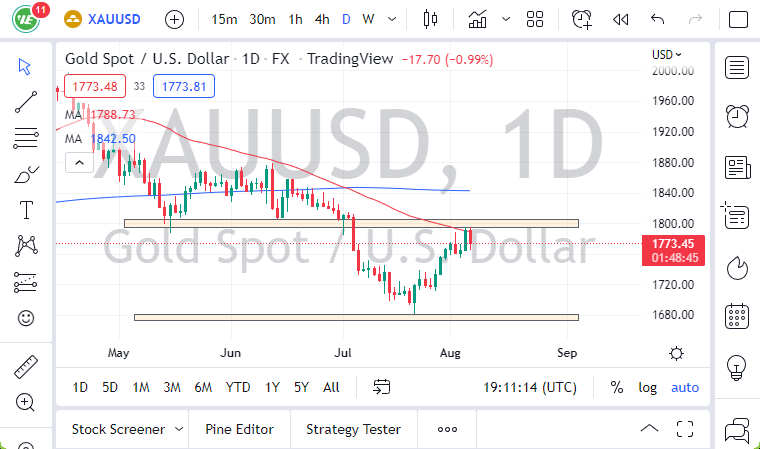The image size is (760, 449).
Task: Toggle percent scale mode
Action: pos(617,387)
